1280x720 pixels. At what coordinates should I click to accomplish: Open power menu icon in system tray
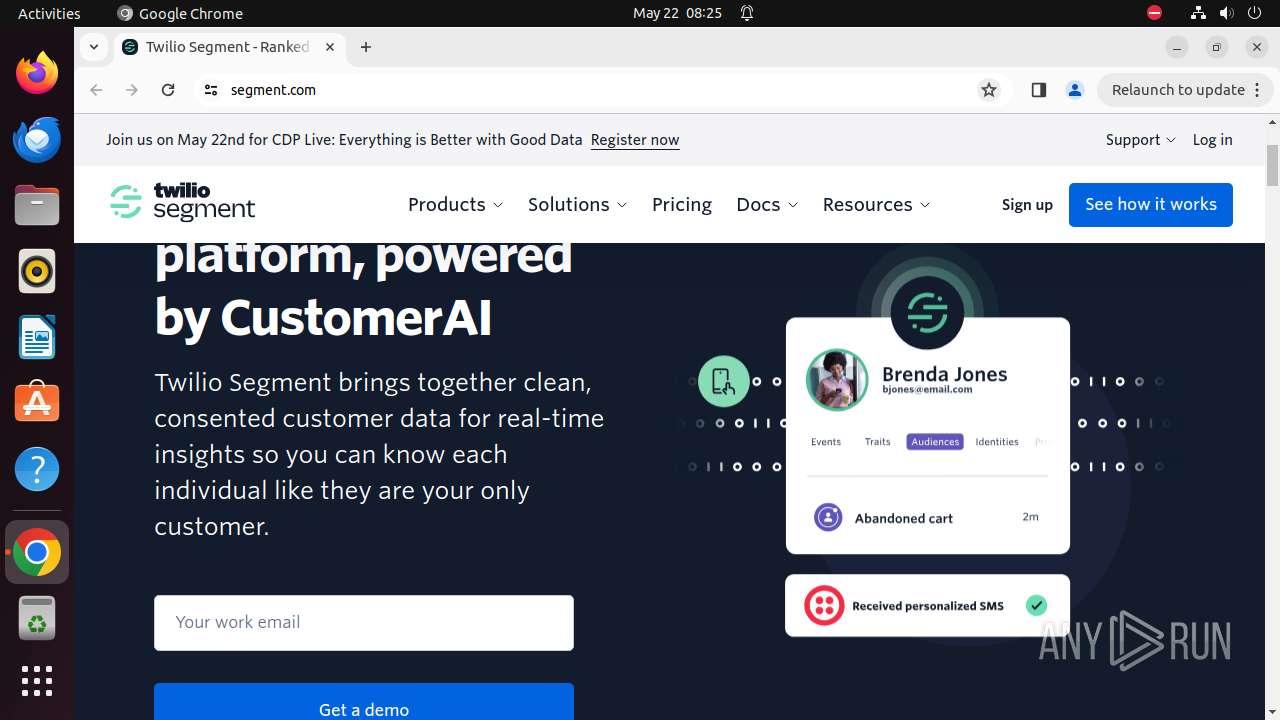click(x=1254, y=13)
